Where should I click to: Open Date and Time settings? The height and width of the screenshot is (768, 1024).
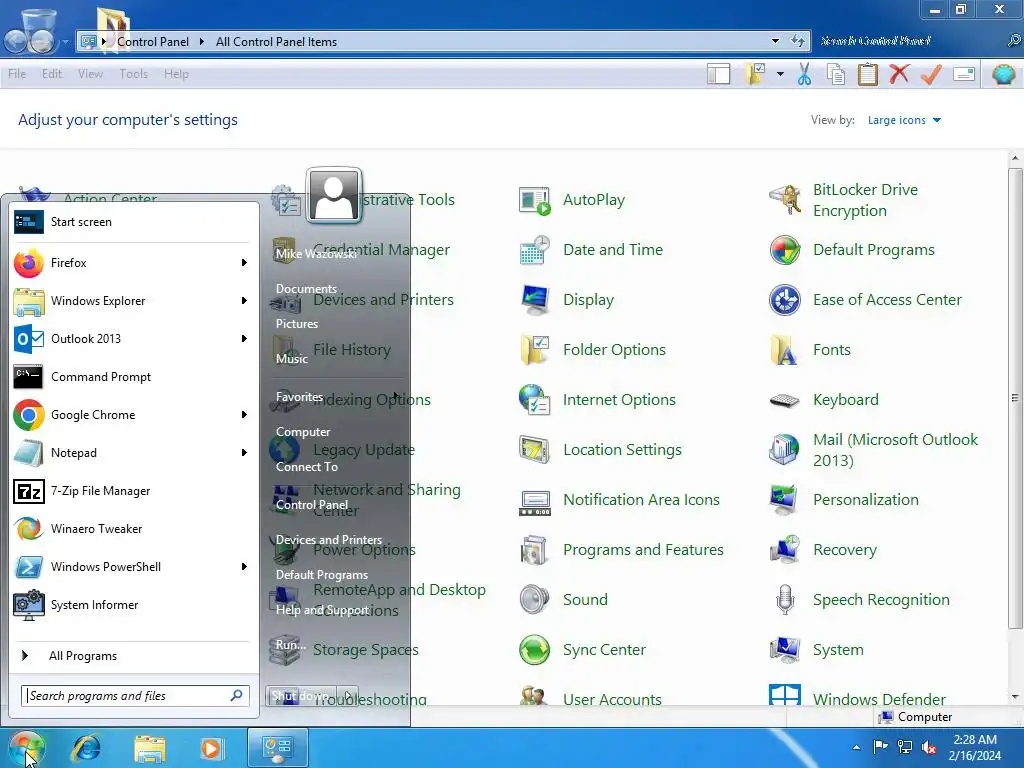[x=591, y=249]
